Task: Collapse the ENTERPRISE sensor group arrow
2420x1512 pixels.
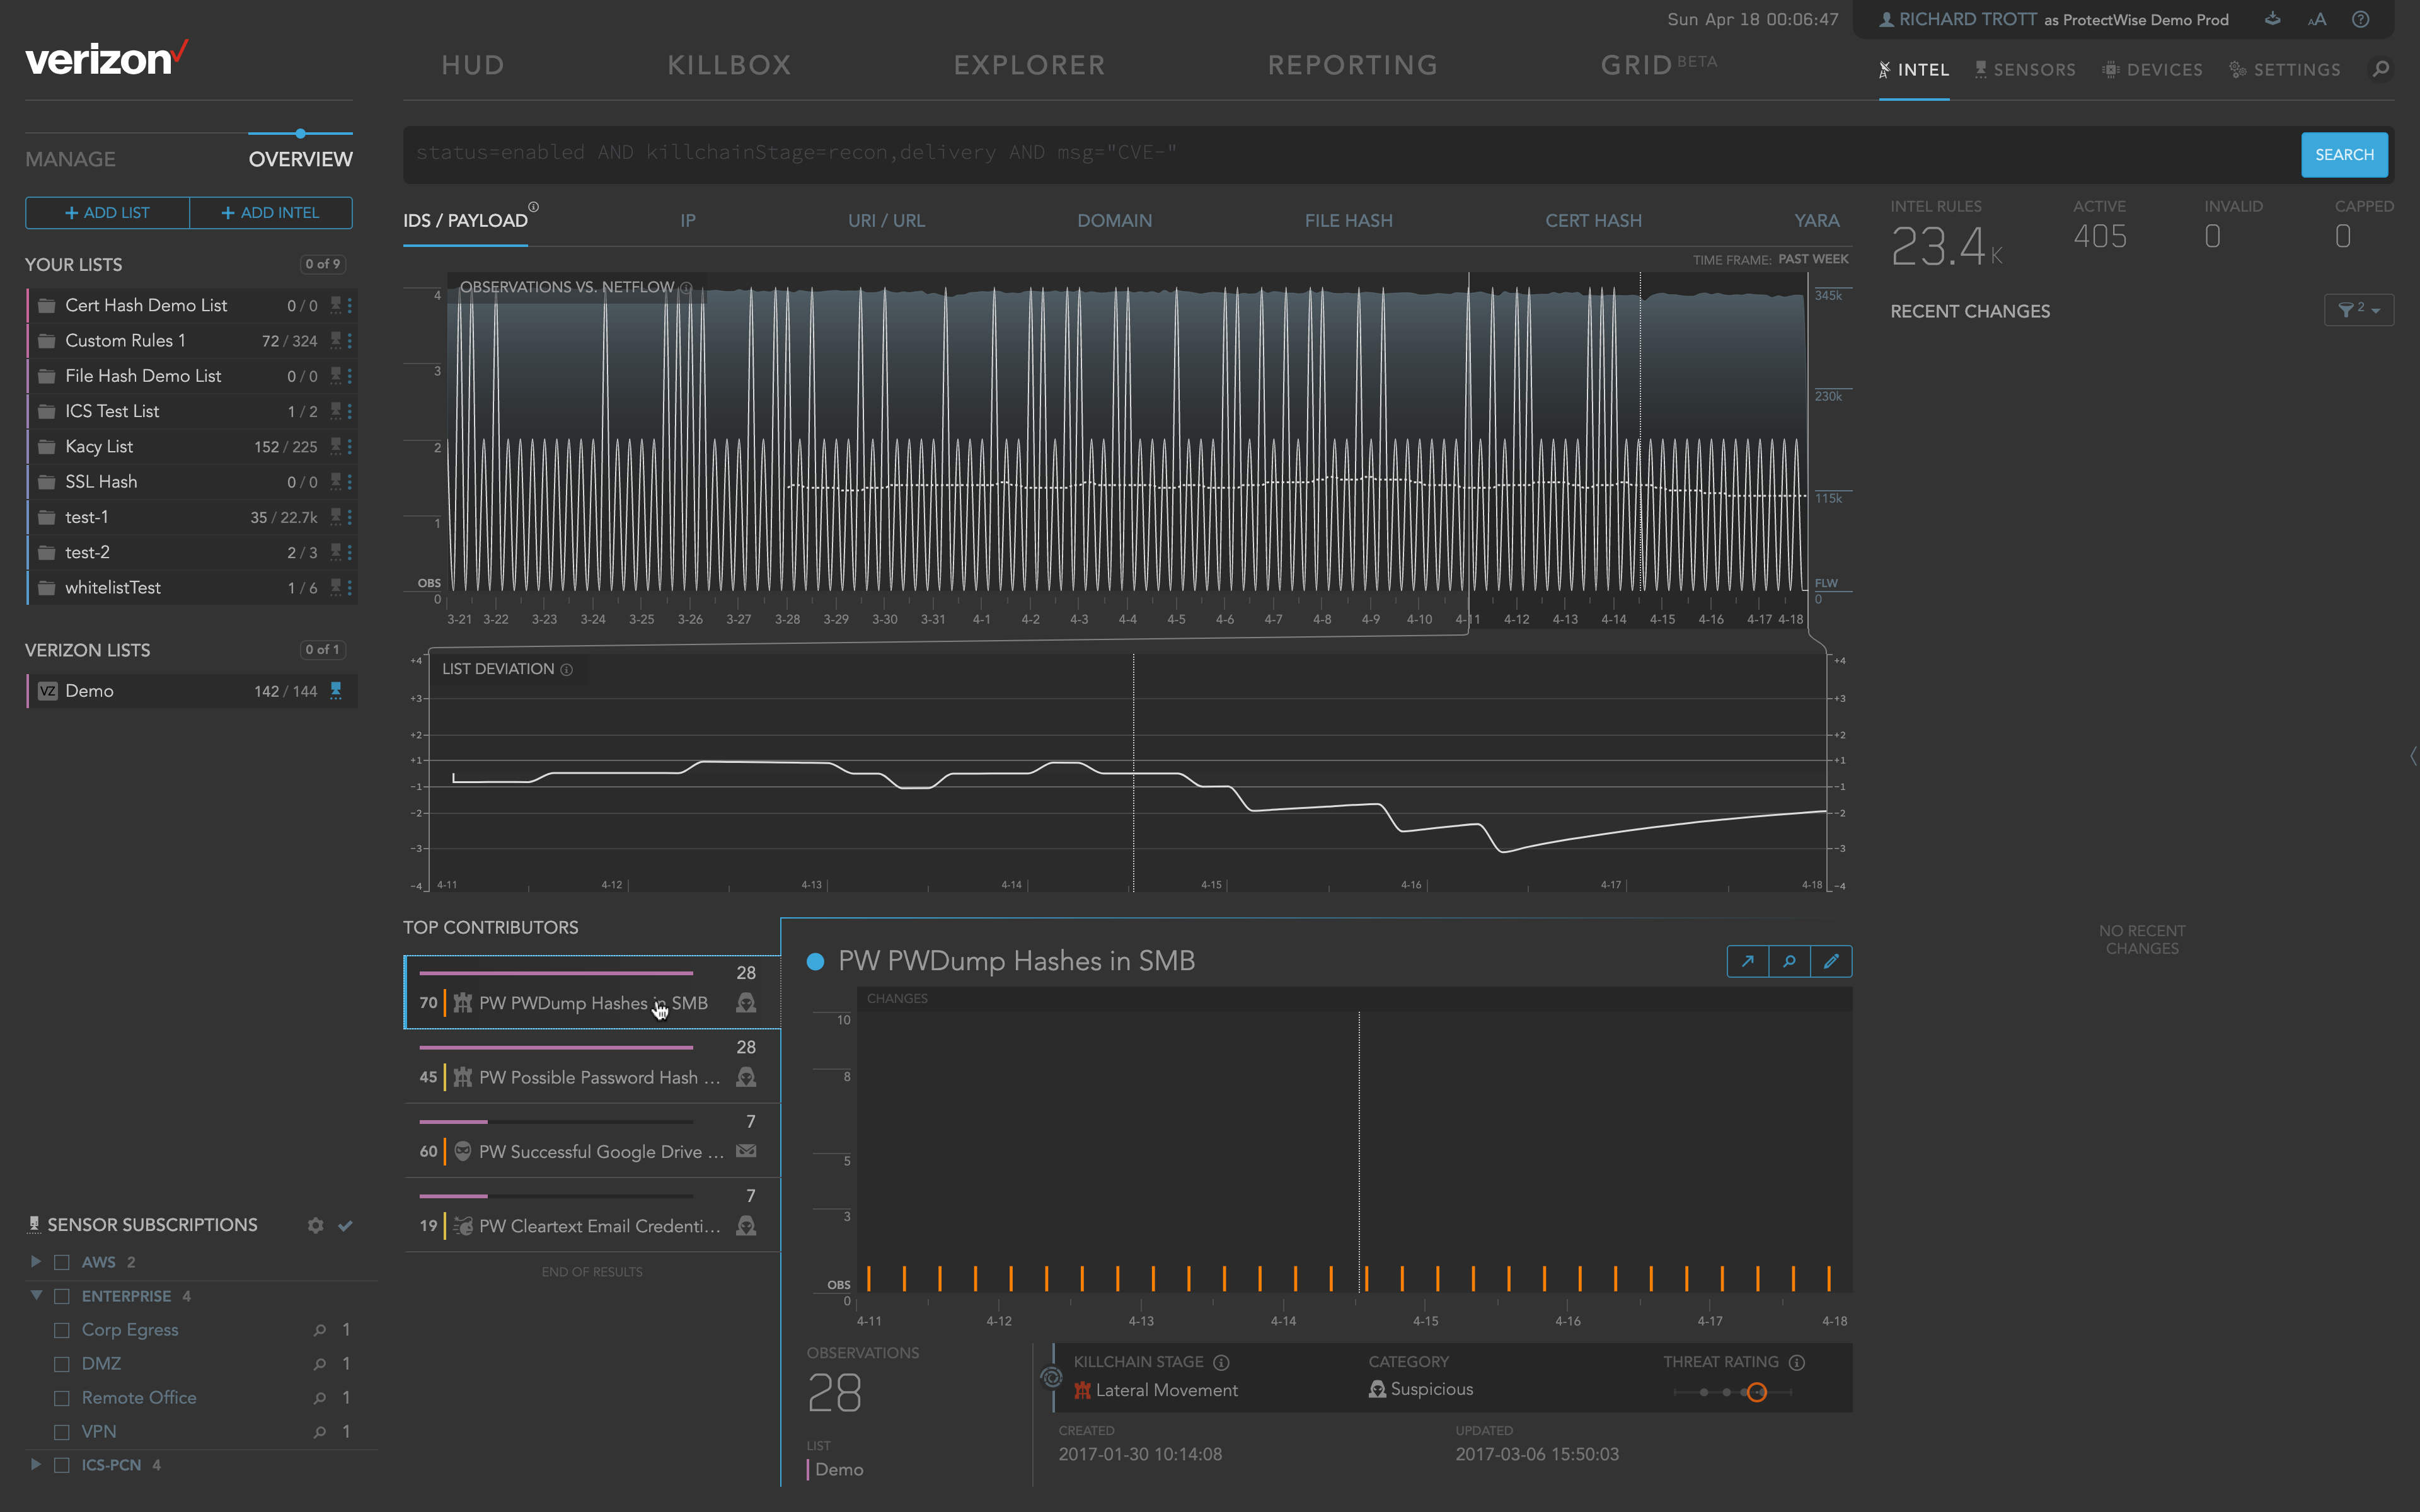Action: coord(36,1295)
